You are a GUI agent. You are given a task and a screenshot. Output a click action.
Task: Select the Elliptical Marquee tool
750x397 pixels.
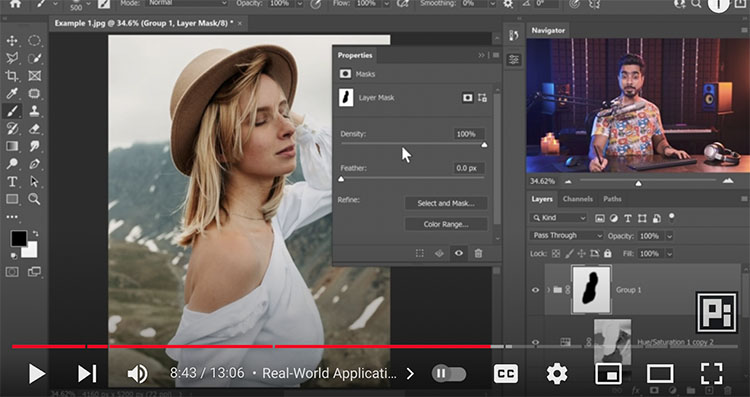click(34, 41)
